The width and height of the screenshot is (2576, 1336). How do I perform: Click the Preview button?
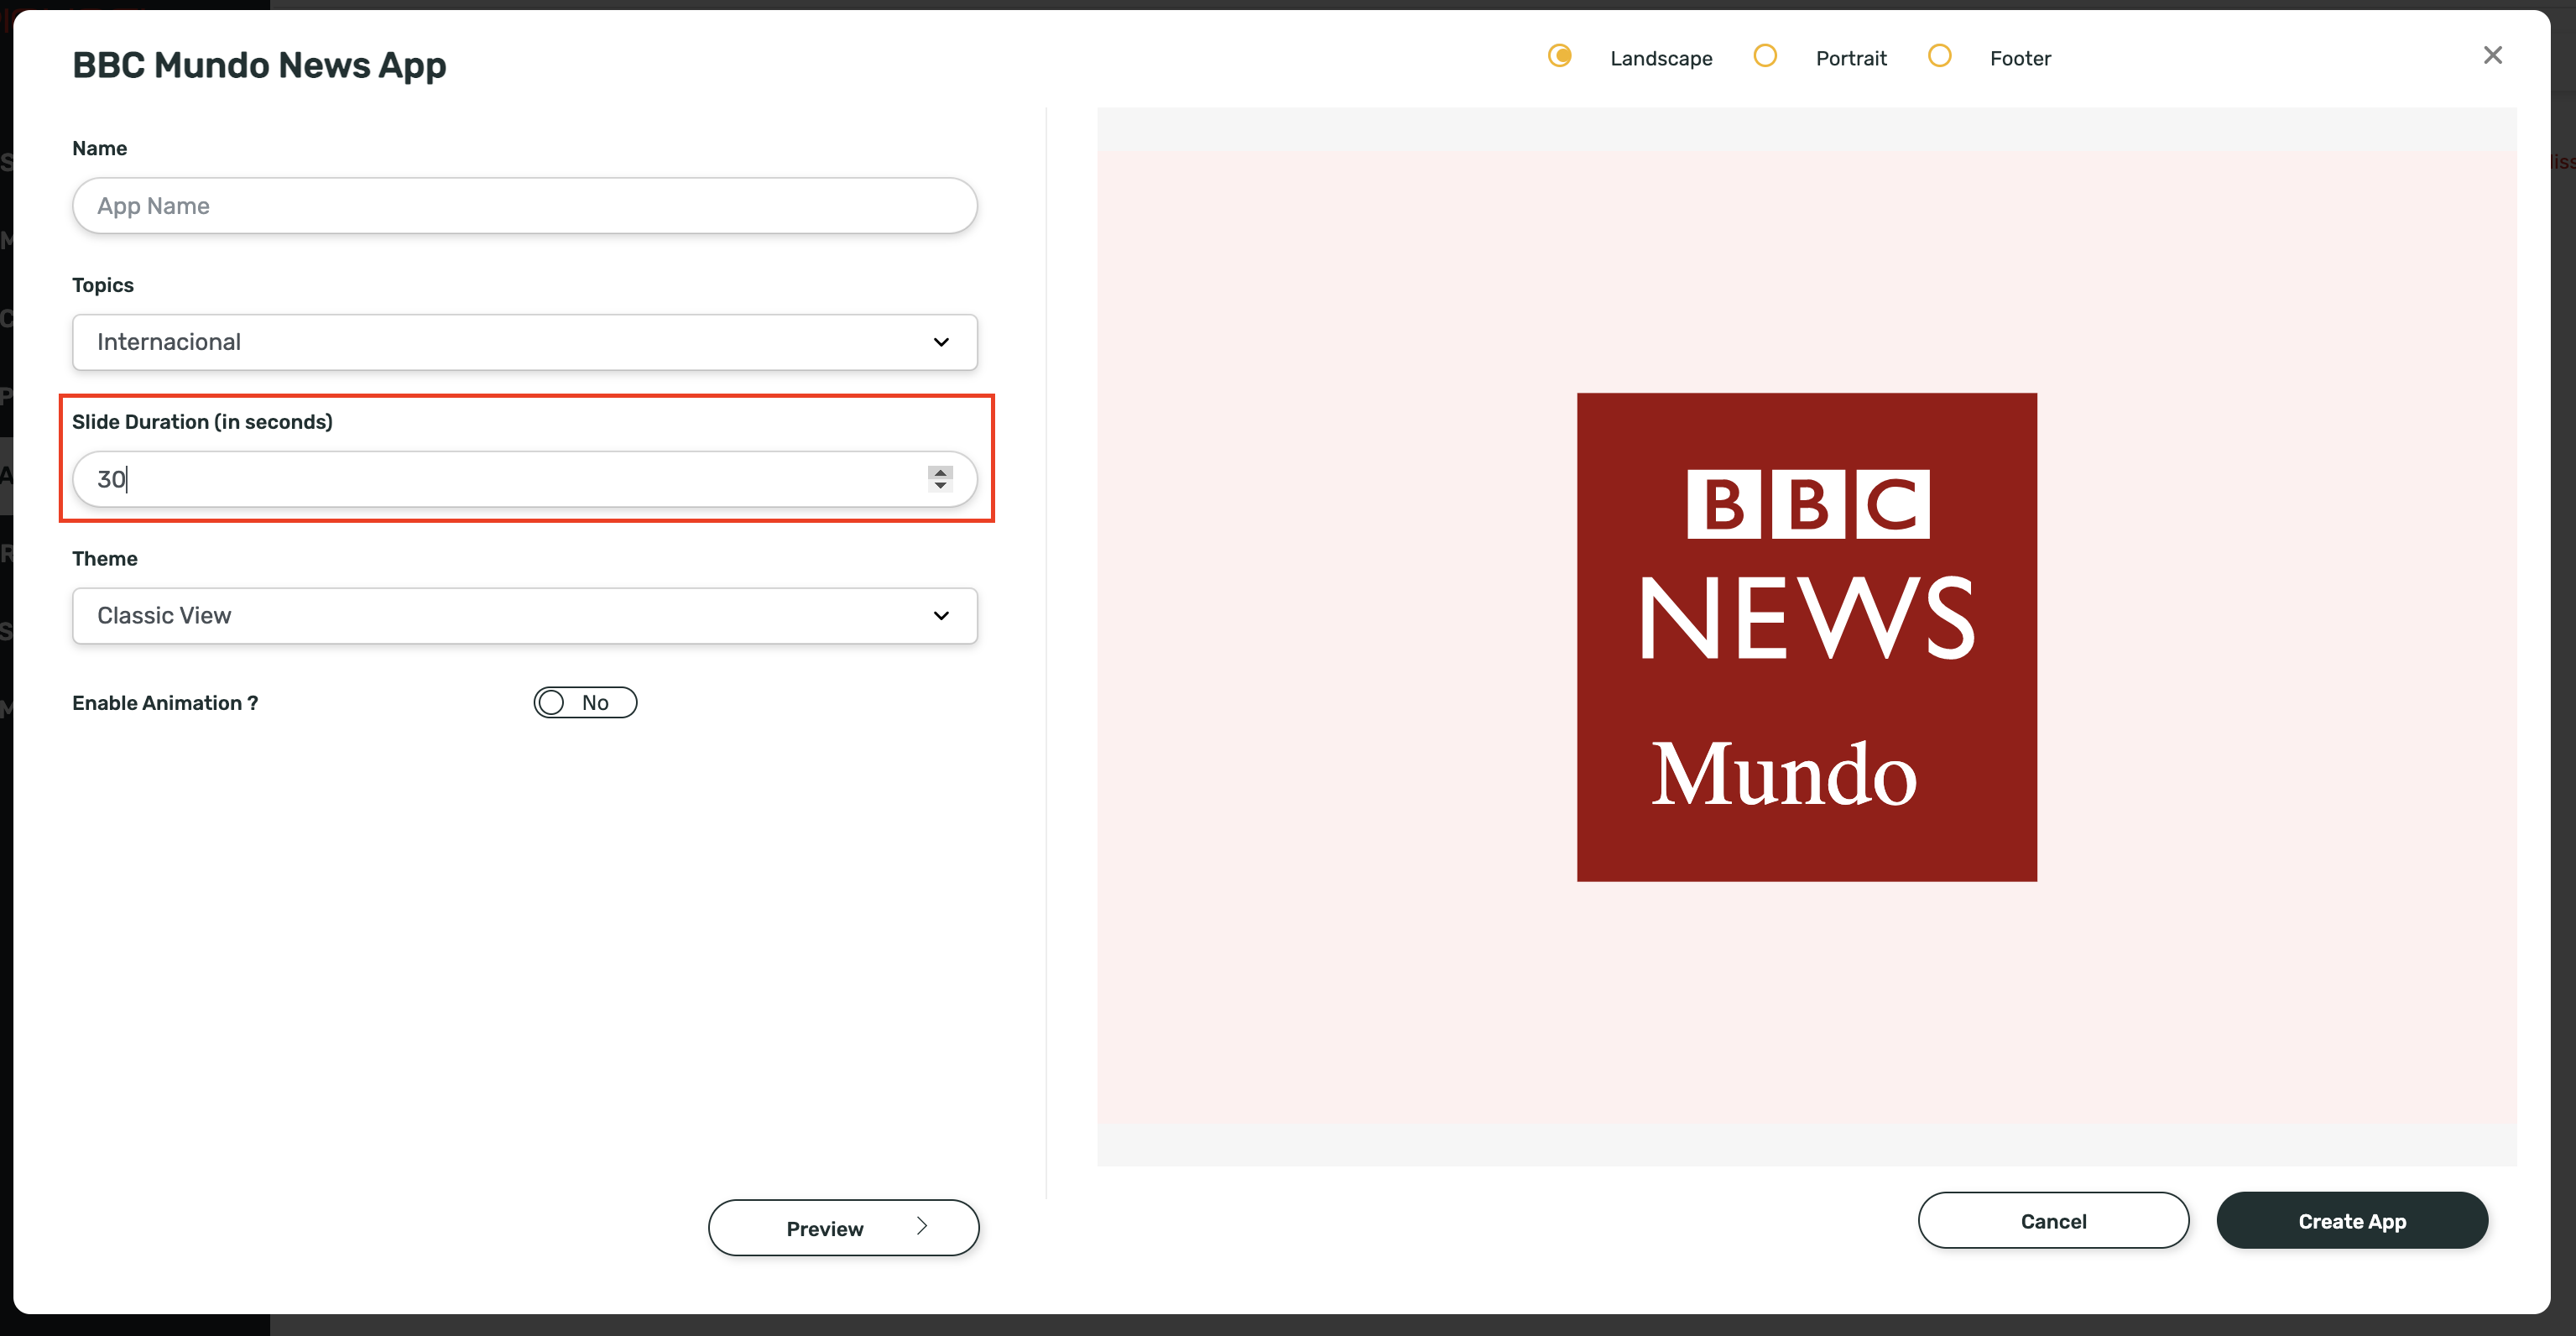pos(843,1228)
